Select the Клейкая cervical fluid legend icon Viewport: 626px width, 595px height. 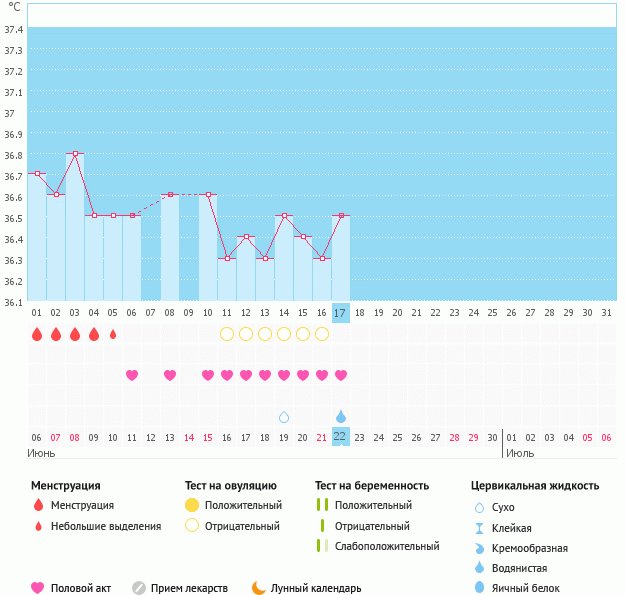479,528
